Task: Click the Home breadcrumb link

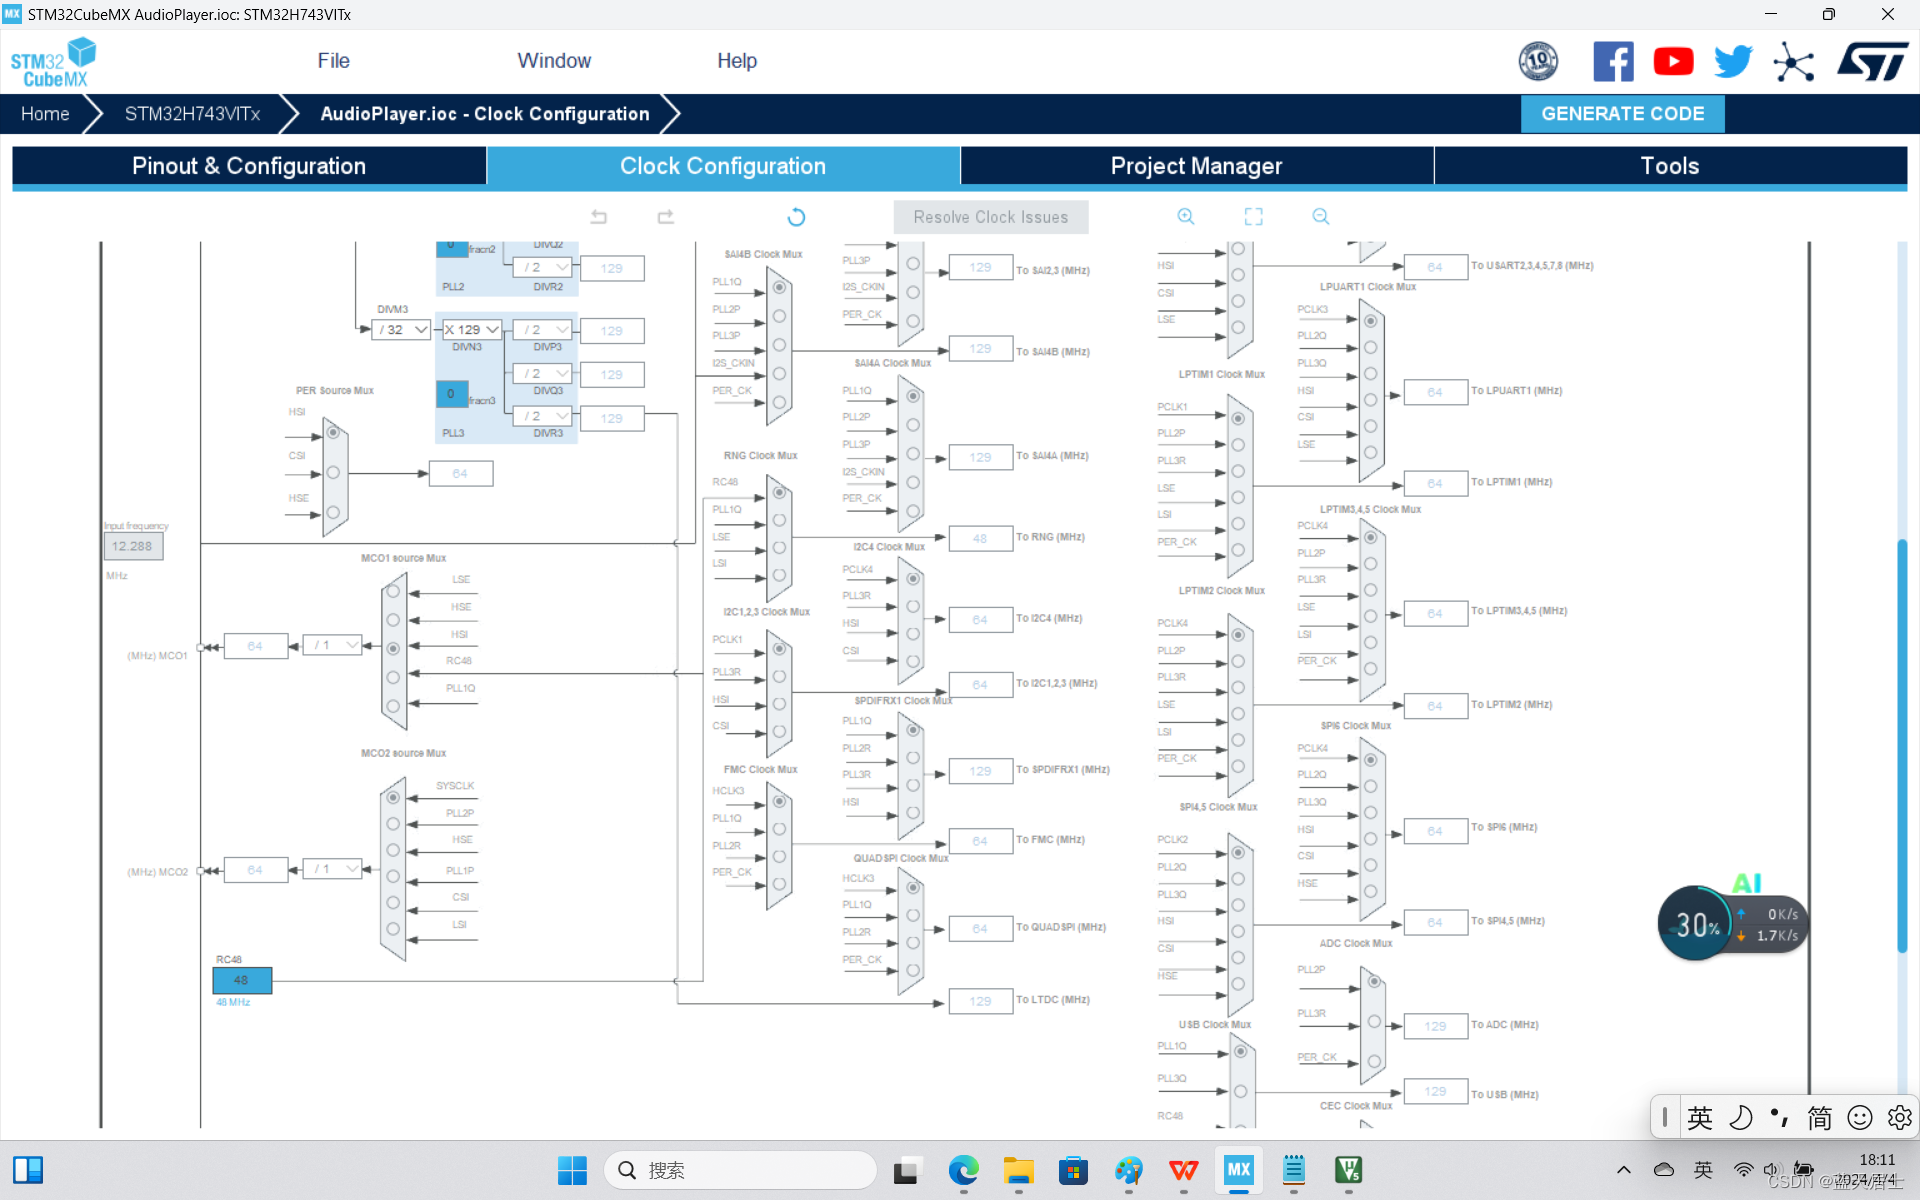Action: point(45,114)
